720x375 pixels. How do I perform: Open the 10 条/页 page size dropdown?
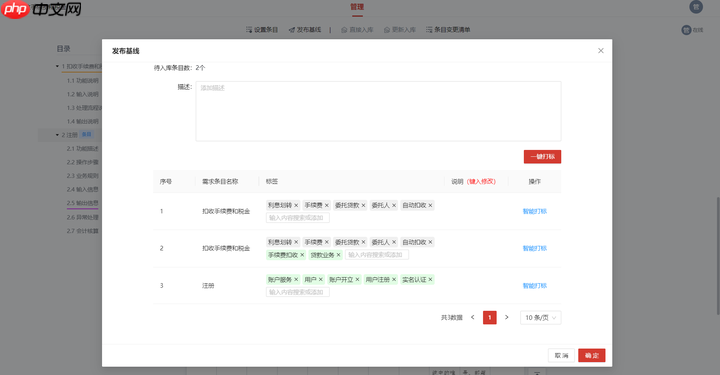540,318
